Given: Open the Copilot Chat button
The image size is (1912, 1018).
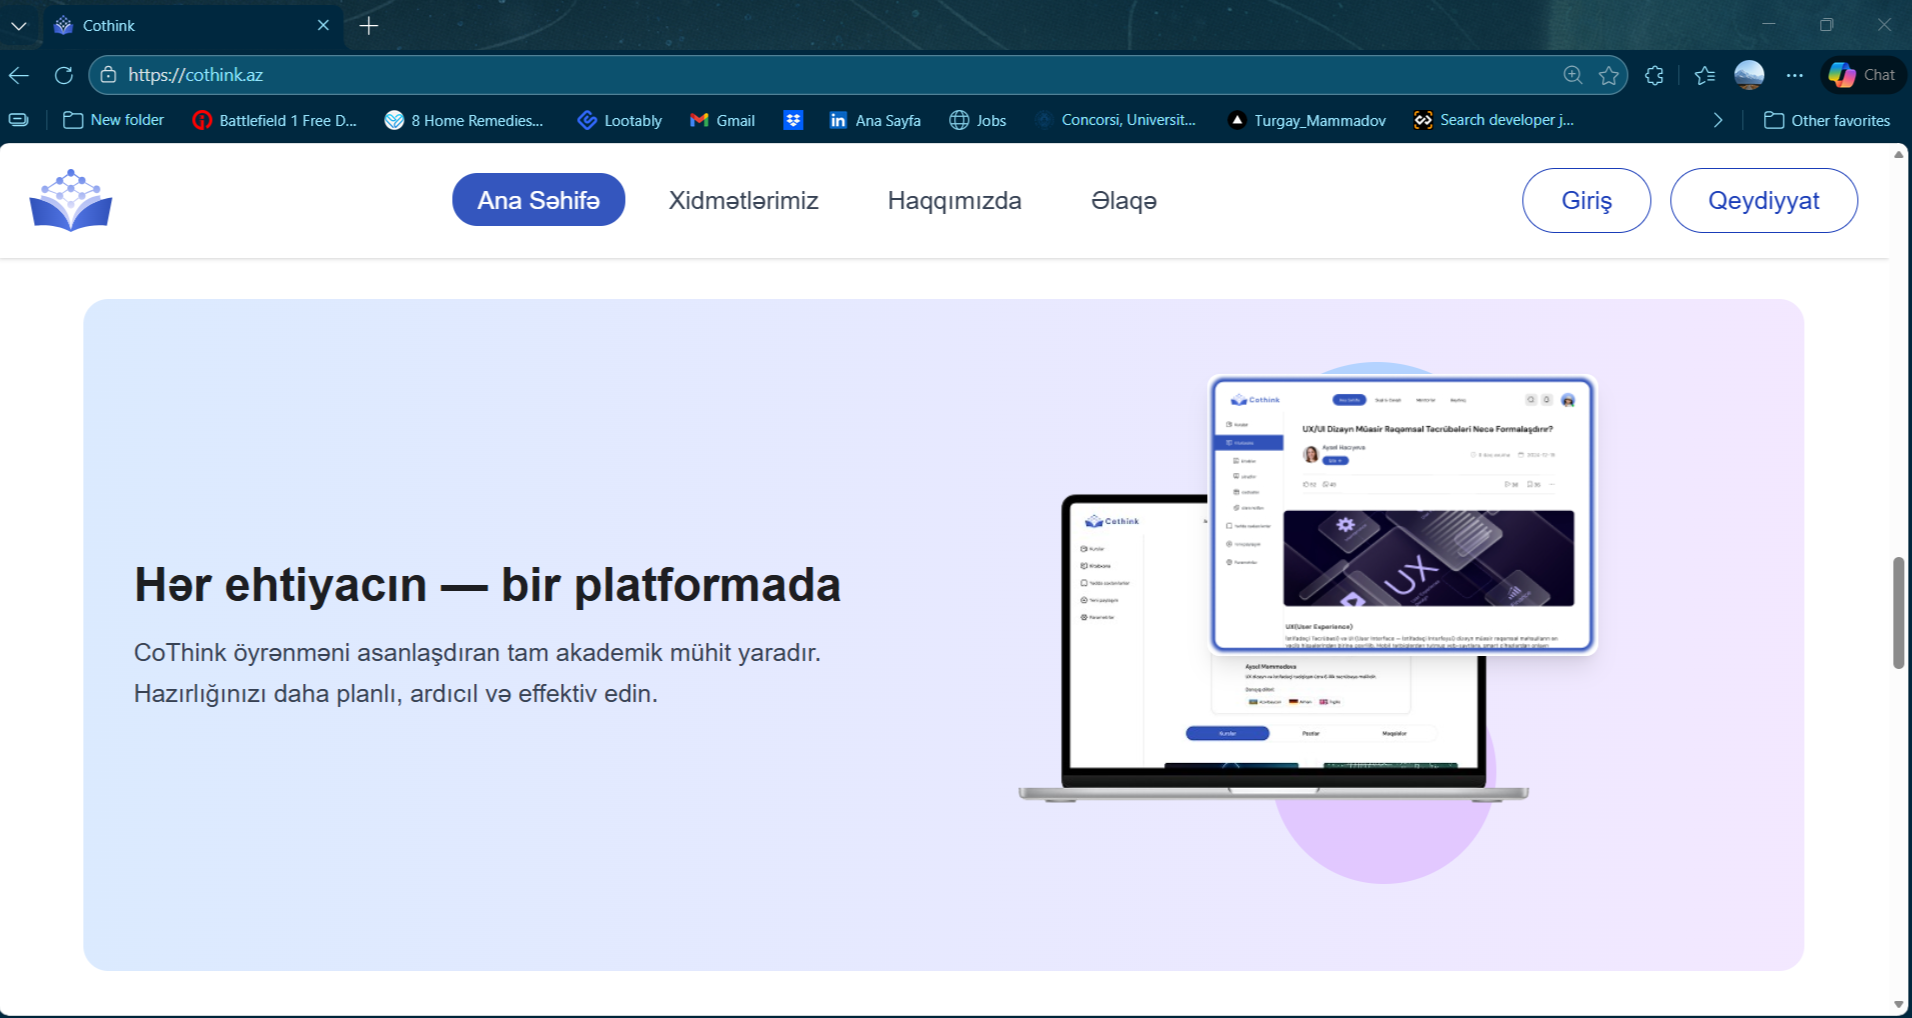Looking at the screenshot, I should pos(1862,75).
